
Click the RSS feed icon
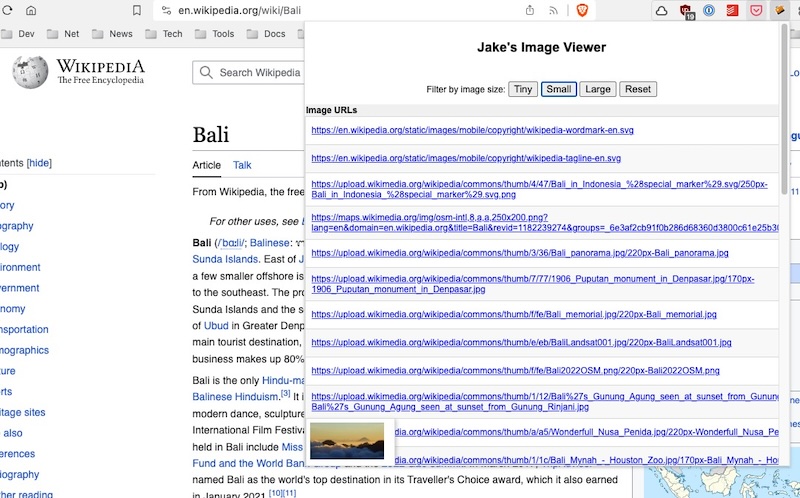(x=553, y=10)
